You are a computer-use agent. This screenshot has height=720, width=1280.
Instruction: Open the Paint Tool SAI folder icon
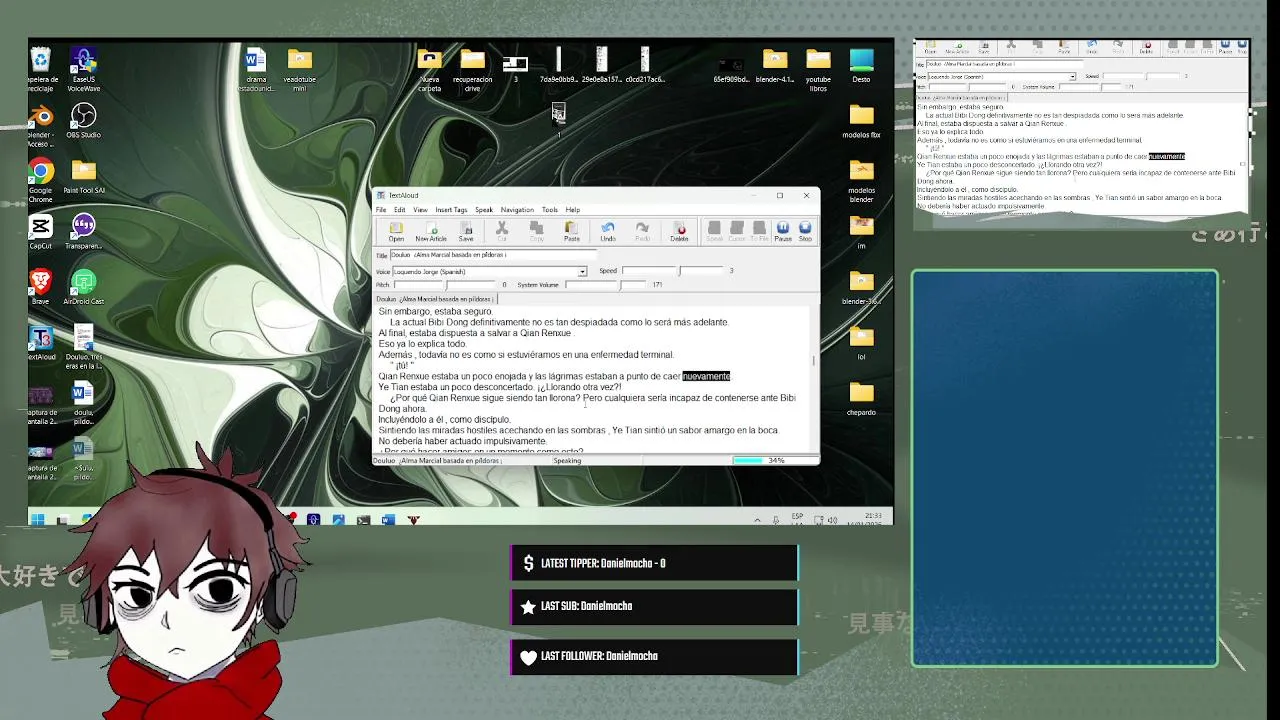[84, 177]
